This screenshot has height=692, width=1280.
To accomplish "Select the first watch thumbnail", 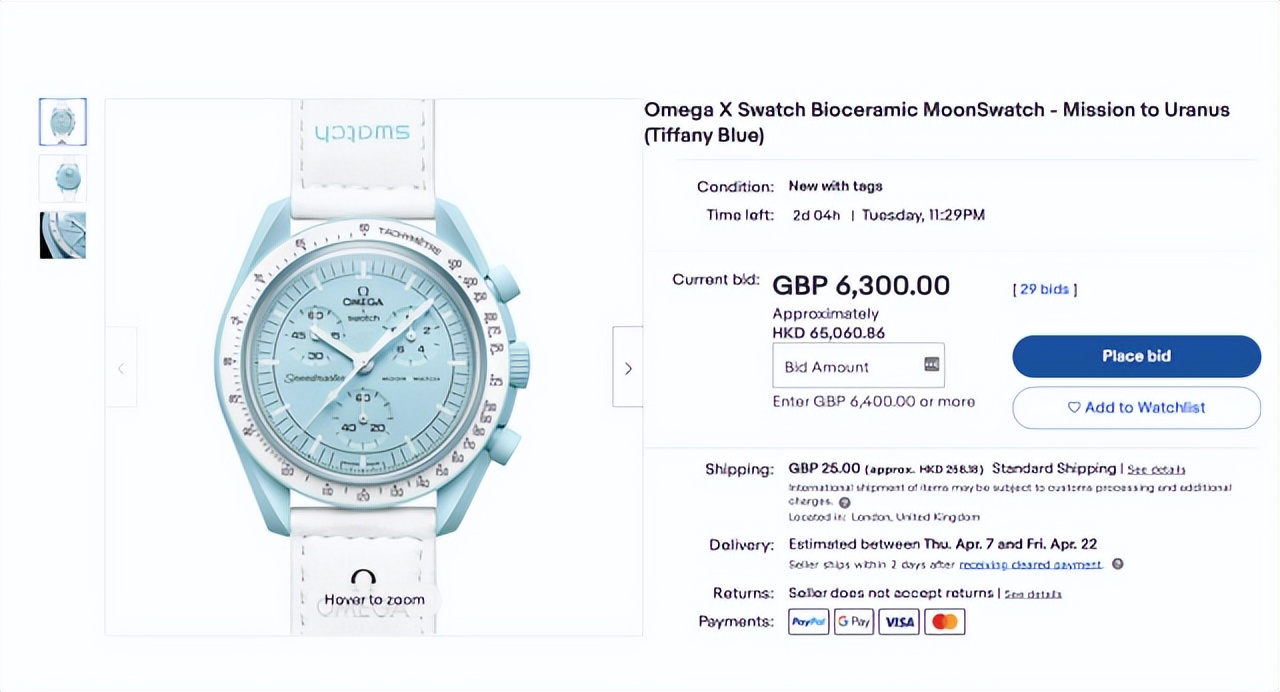I will [x=62, y=121].
